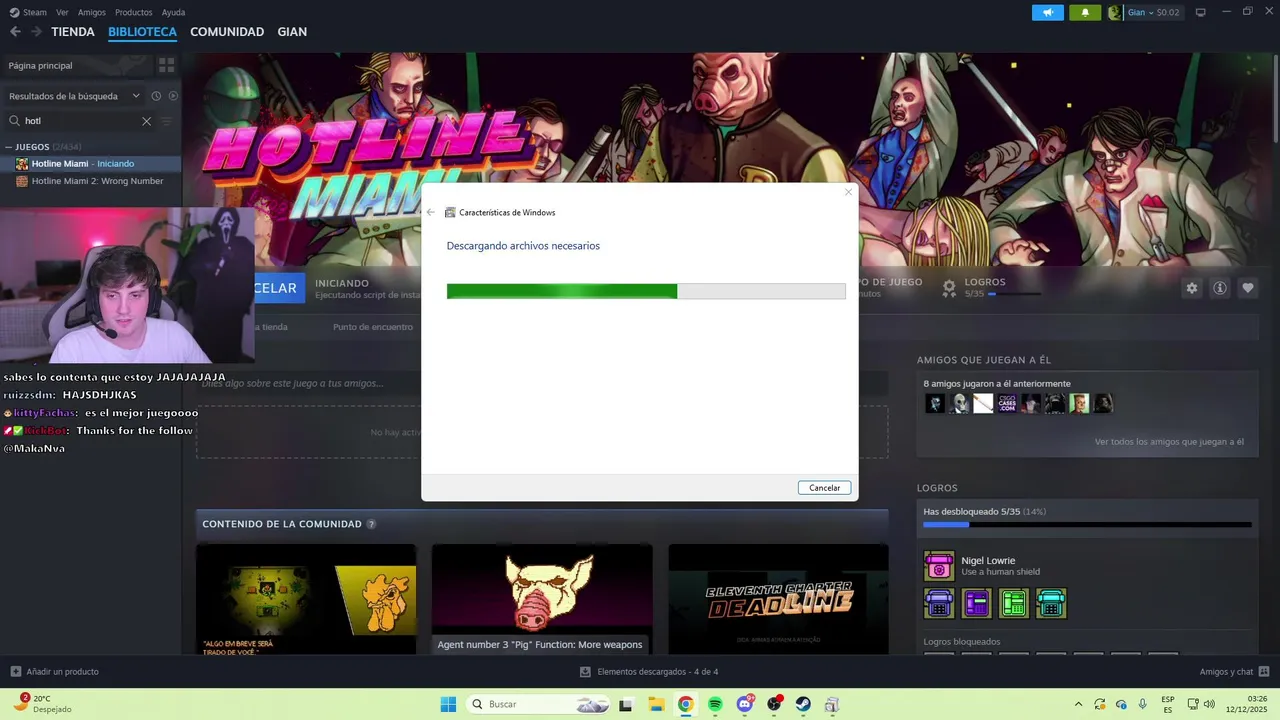Click the LOGROS progress indicator under banner
Screen dimensions: 1280x720
[992, 288]
